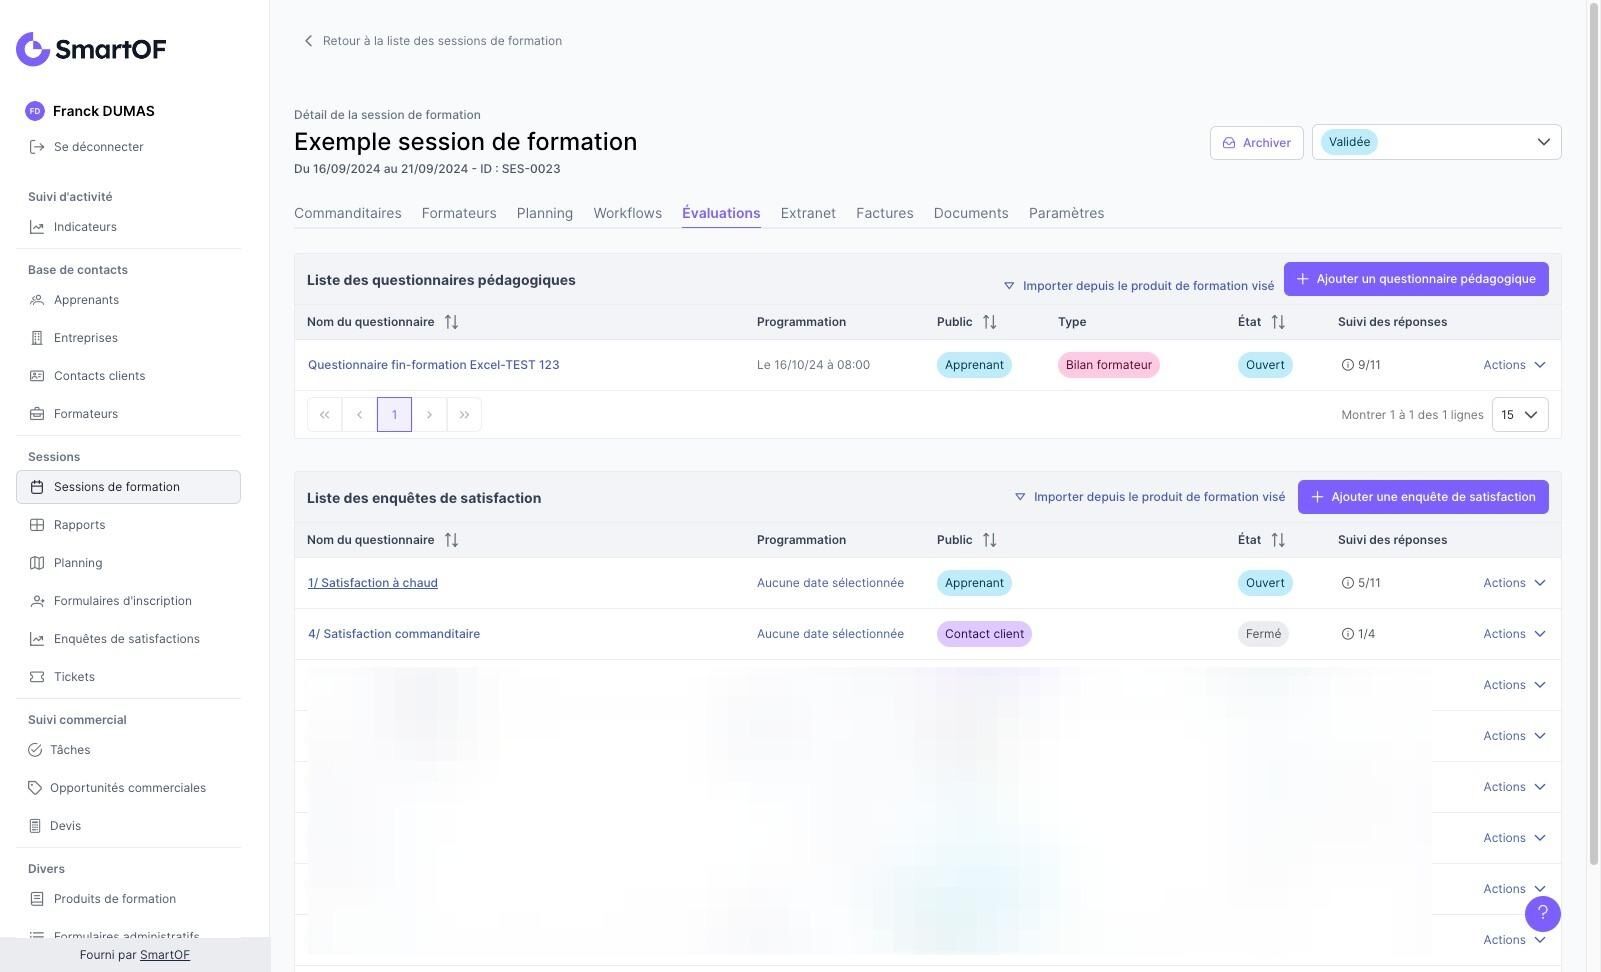Click the Indicateurs chart icon in sidebar
Viewport: 1601px width, 972px height.
[x=37, y=227]
